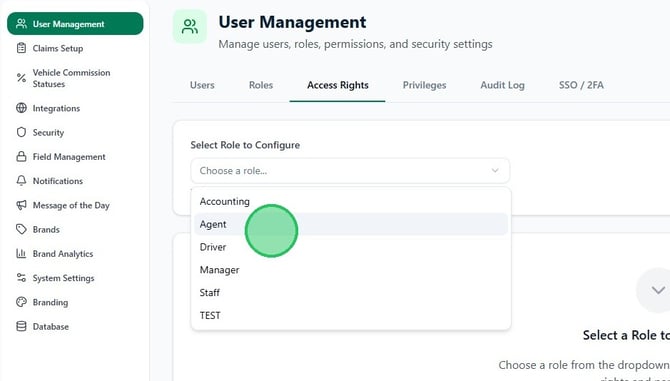The image size is (670, 381).
Task: Pick Driver from the role dropdown
Action: point(351,247)
